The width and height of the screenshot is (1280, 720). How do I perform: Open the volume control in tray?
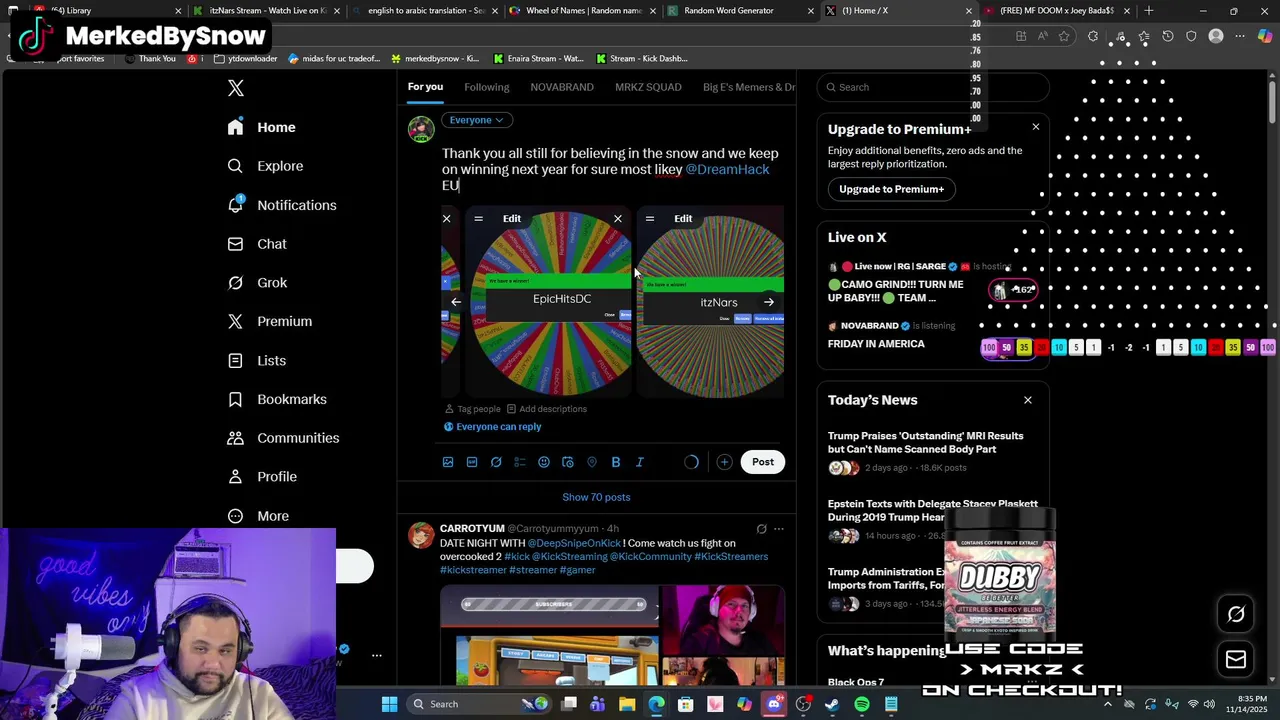[1210, 704]
